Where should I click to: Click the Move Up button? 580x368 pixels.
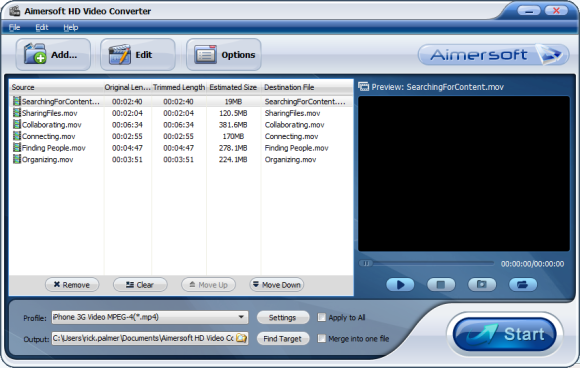(208, 285)
